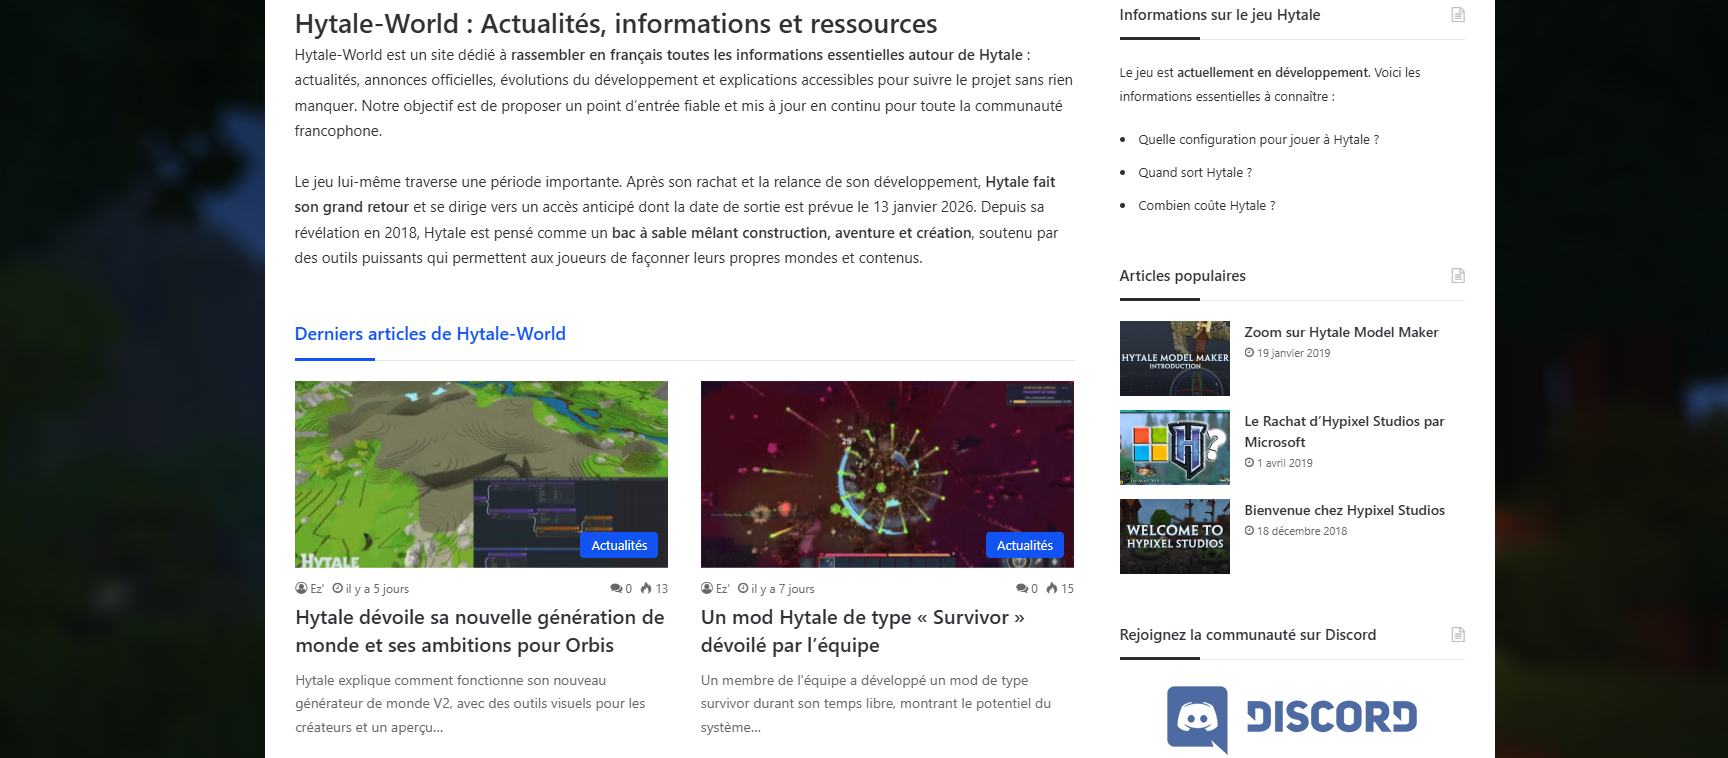Click author Ez' icon on Orbis article
Screen dimensions: 1728x758
pyautogui.click(x=301, y=589)
